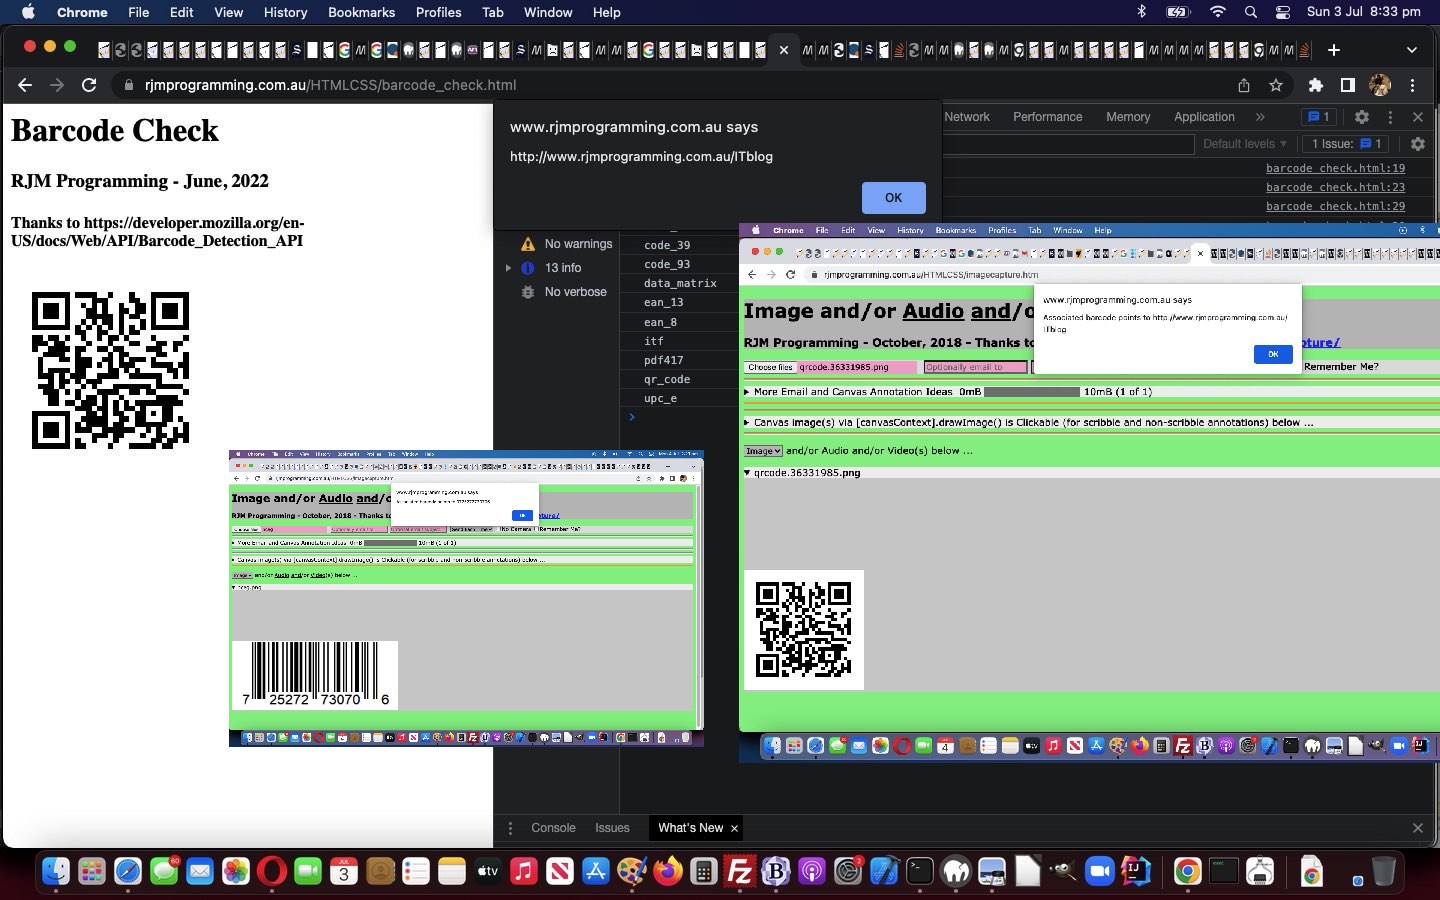The width and height of the screenshot is (1440, 900).
Task: Go back with the browser back arrow
Action: pos(25,85)
